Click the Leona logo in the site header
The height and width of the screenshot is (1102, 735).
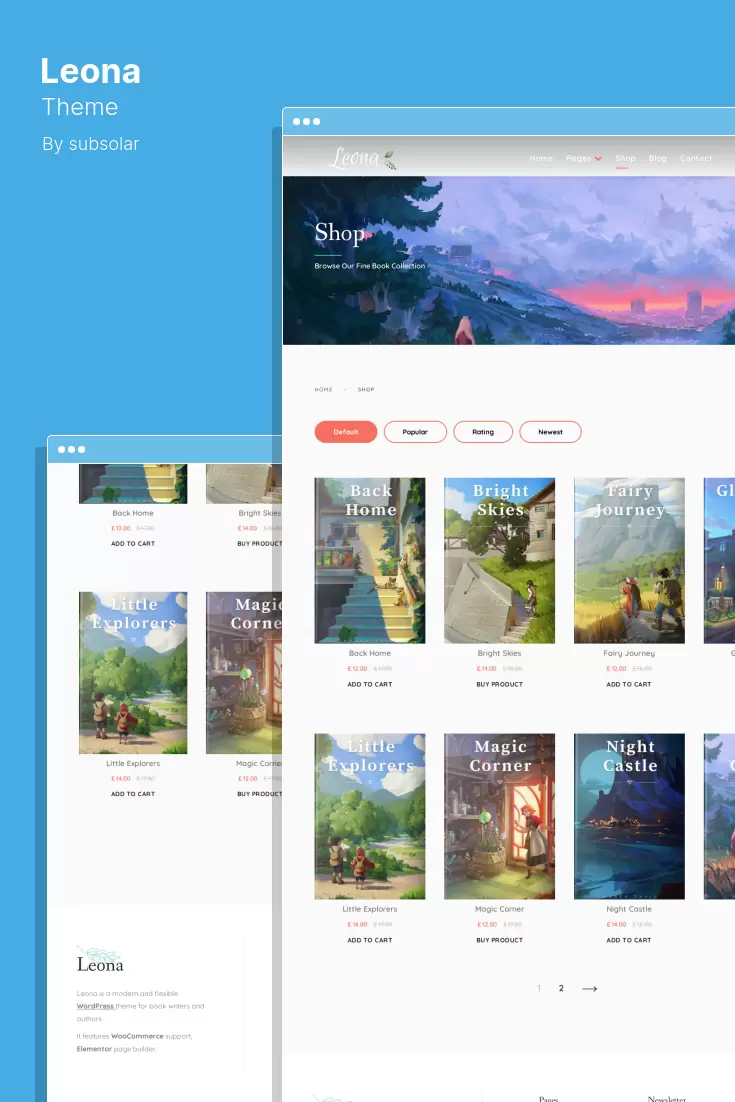tap(363, 158)
